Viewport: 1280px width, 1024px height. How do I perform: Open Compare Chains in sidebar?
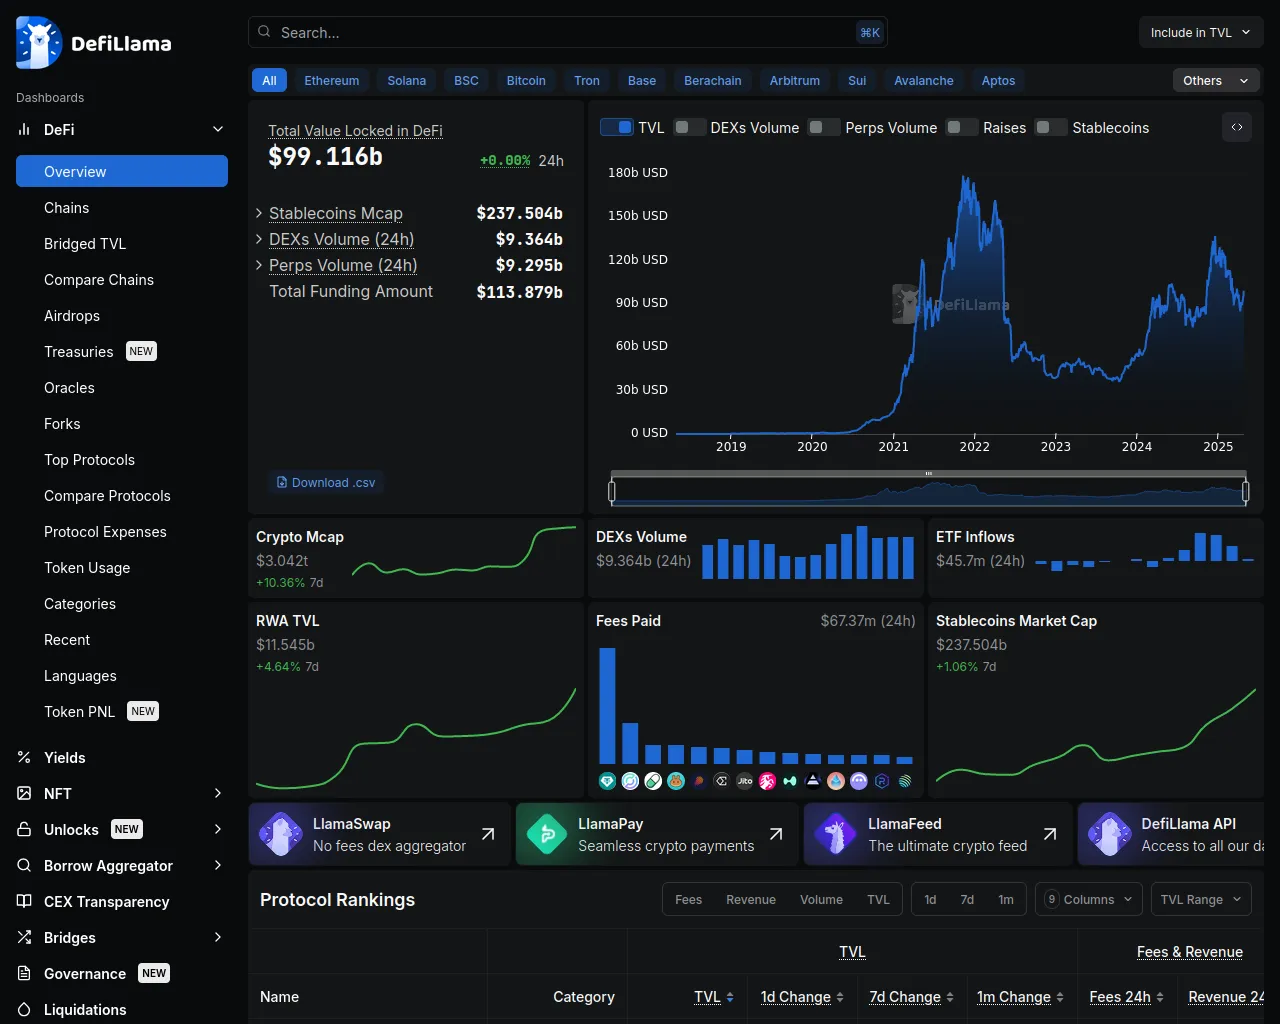point(99,280)
